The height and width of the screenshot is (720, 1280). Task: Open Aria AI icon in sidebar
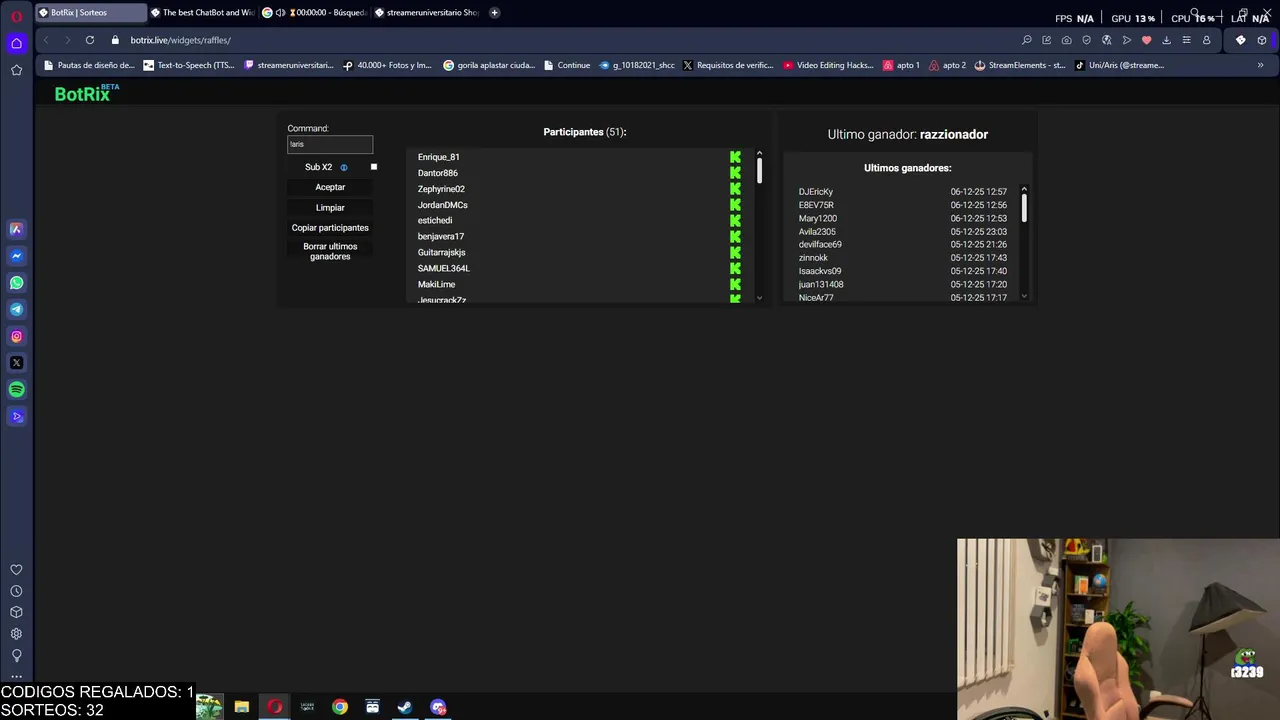point(16,229)
